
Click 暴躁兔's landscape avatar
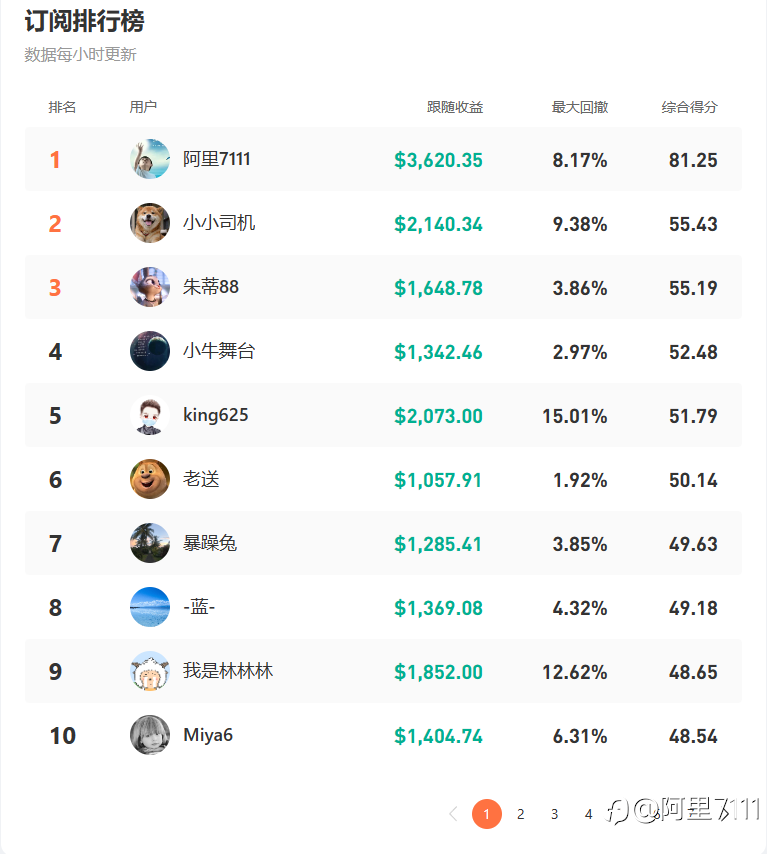click(x=150, y=543)
